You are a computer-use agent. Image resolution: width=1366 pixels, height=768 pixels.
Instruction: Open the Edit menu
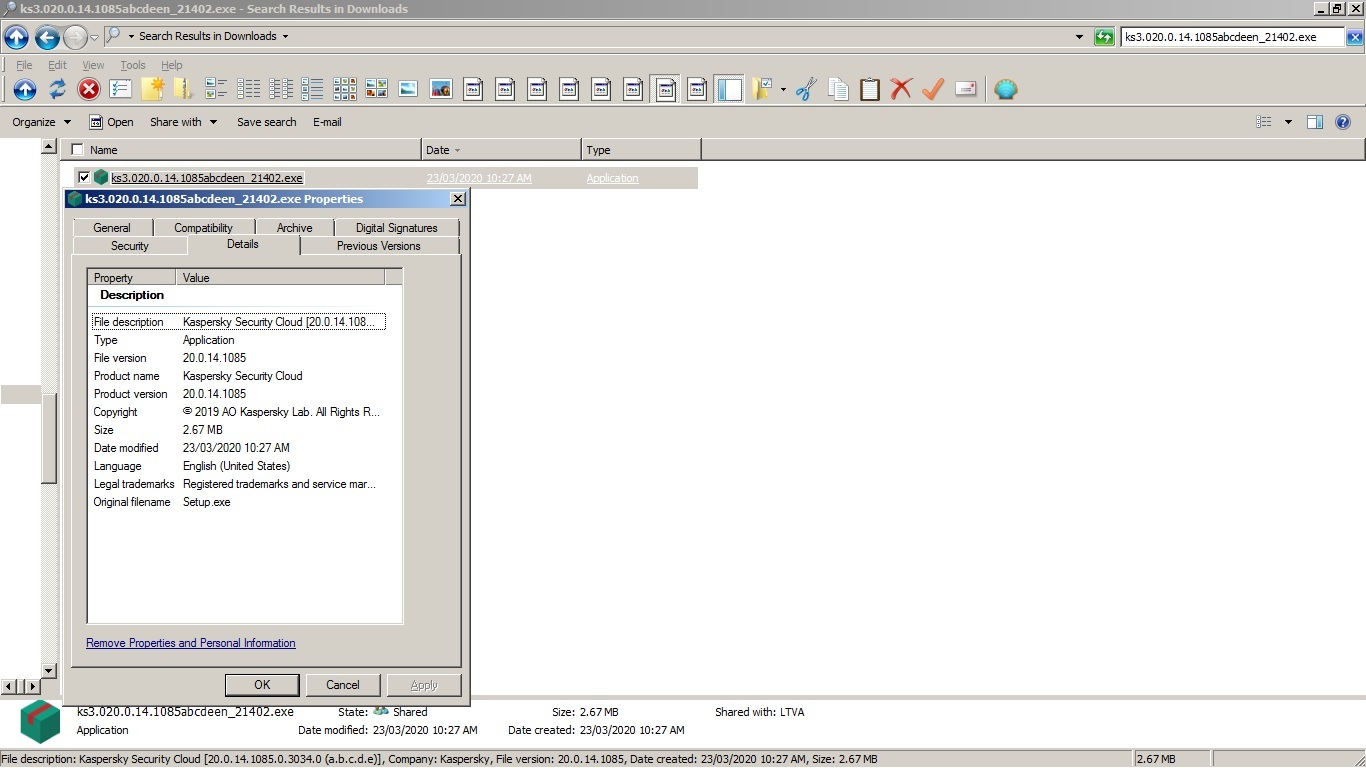(58, 65)
